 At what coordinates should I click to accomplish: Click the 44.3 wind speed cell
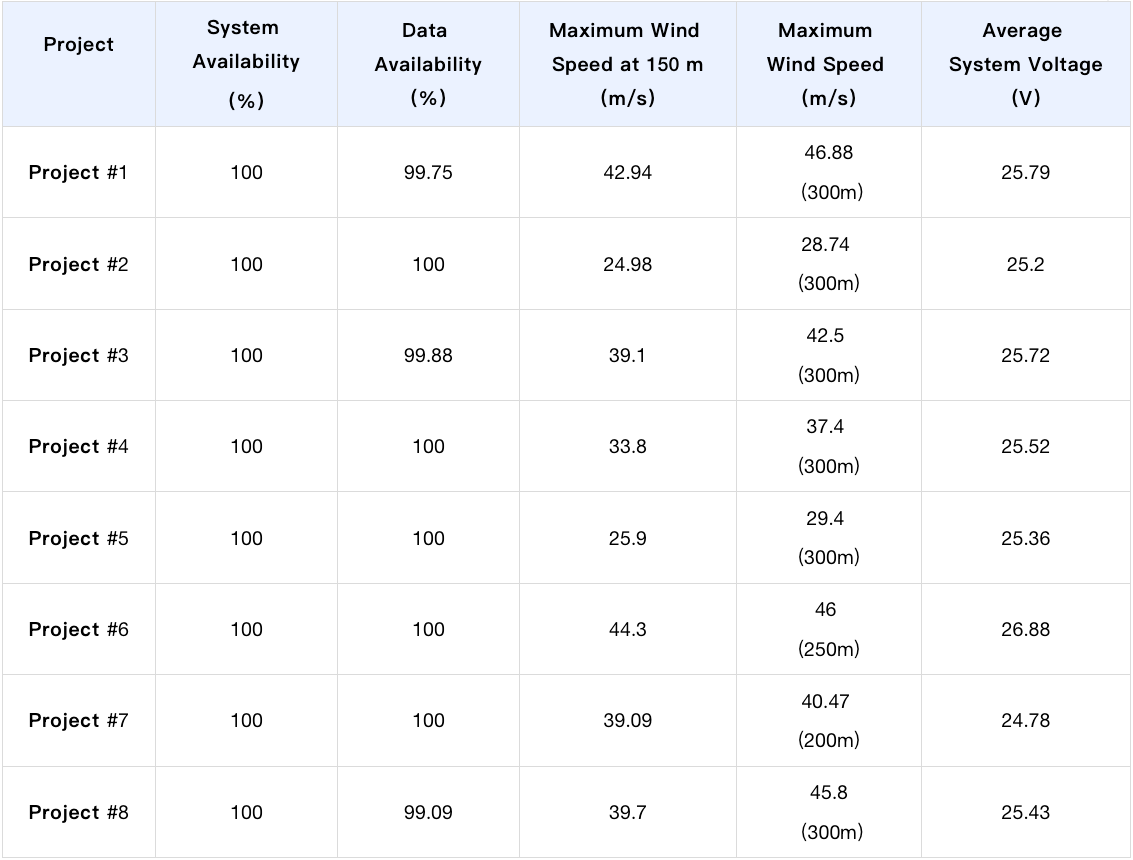pos(627,629)
